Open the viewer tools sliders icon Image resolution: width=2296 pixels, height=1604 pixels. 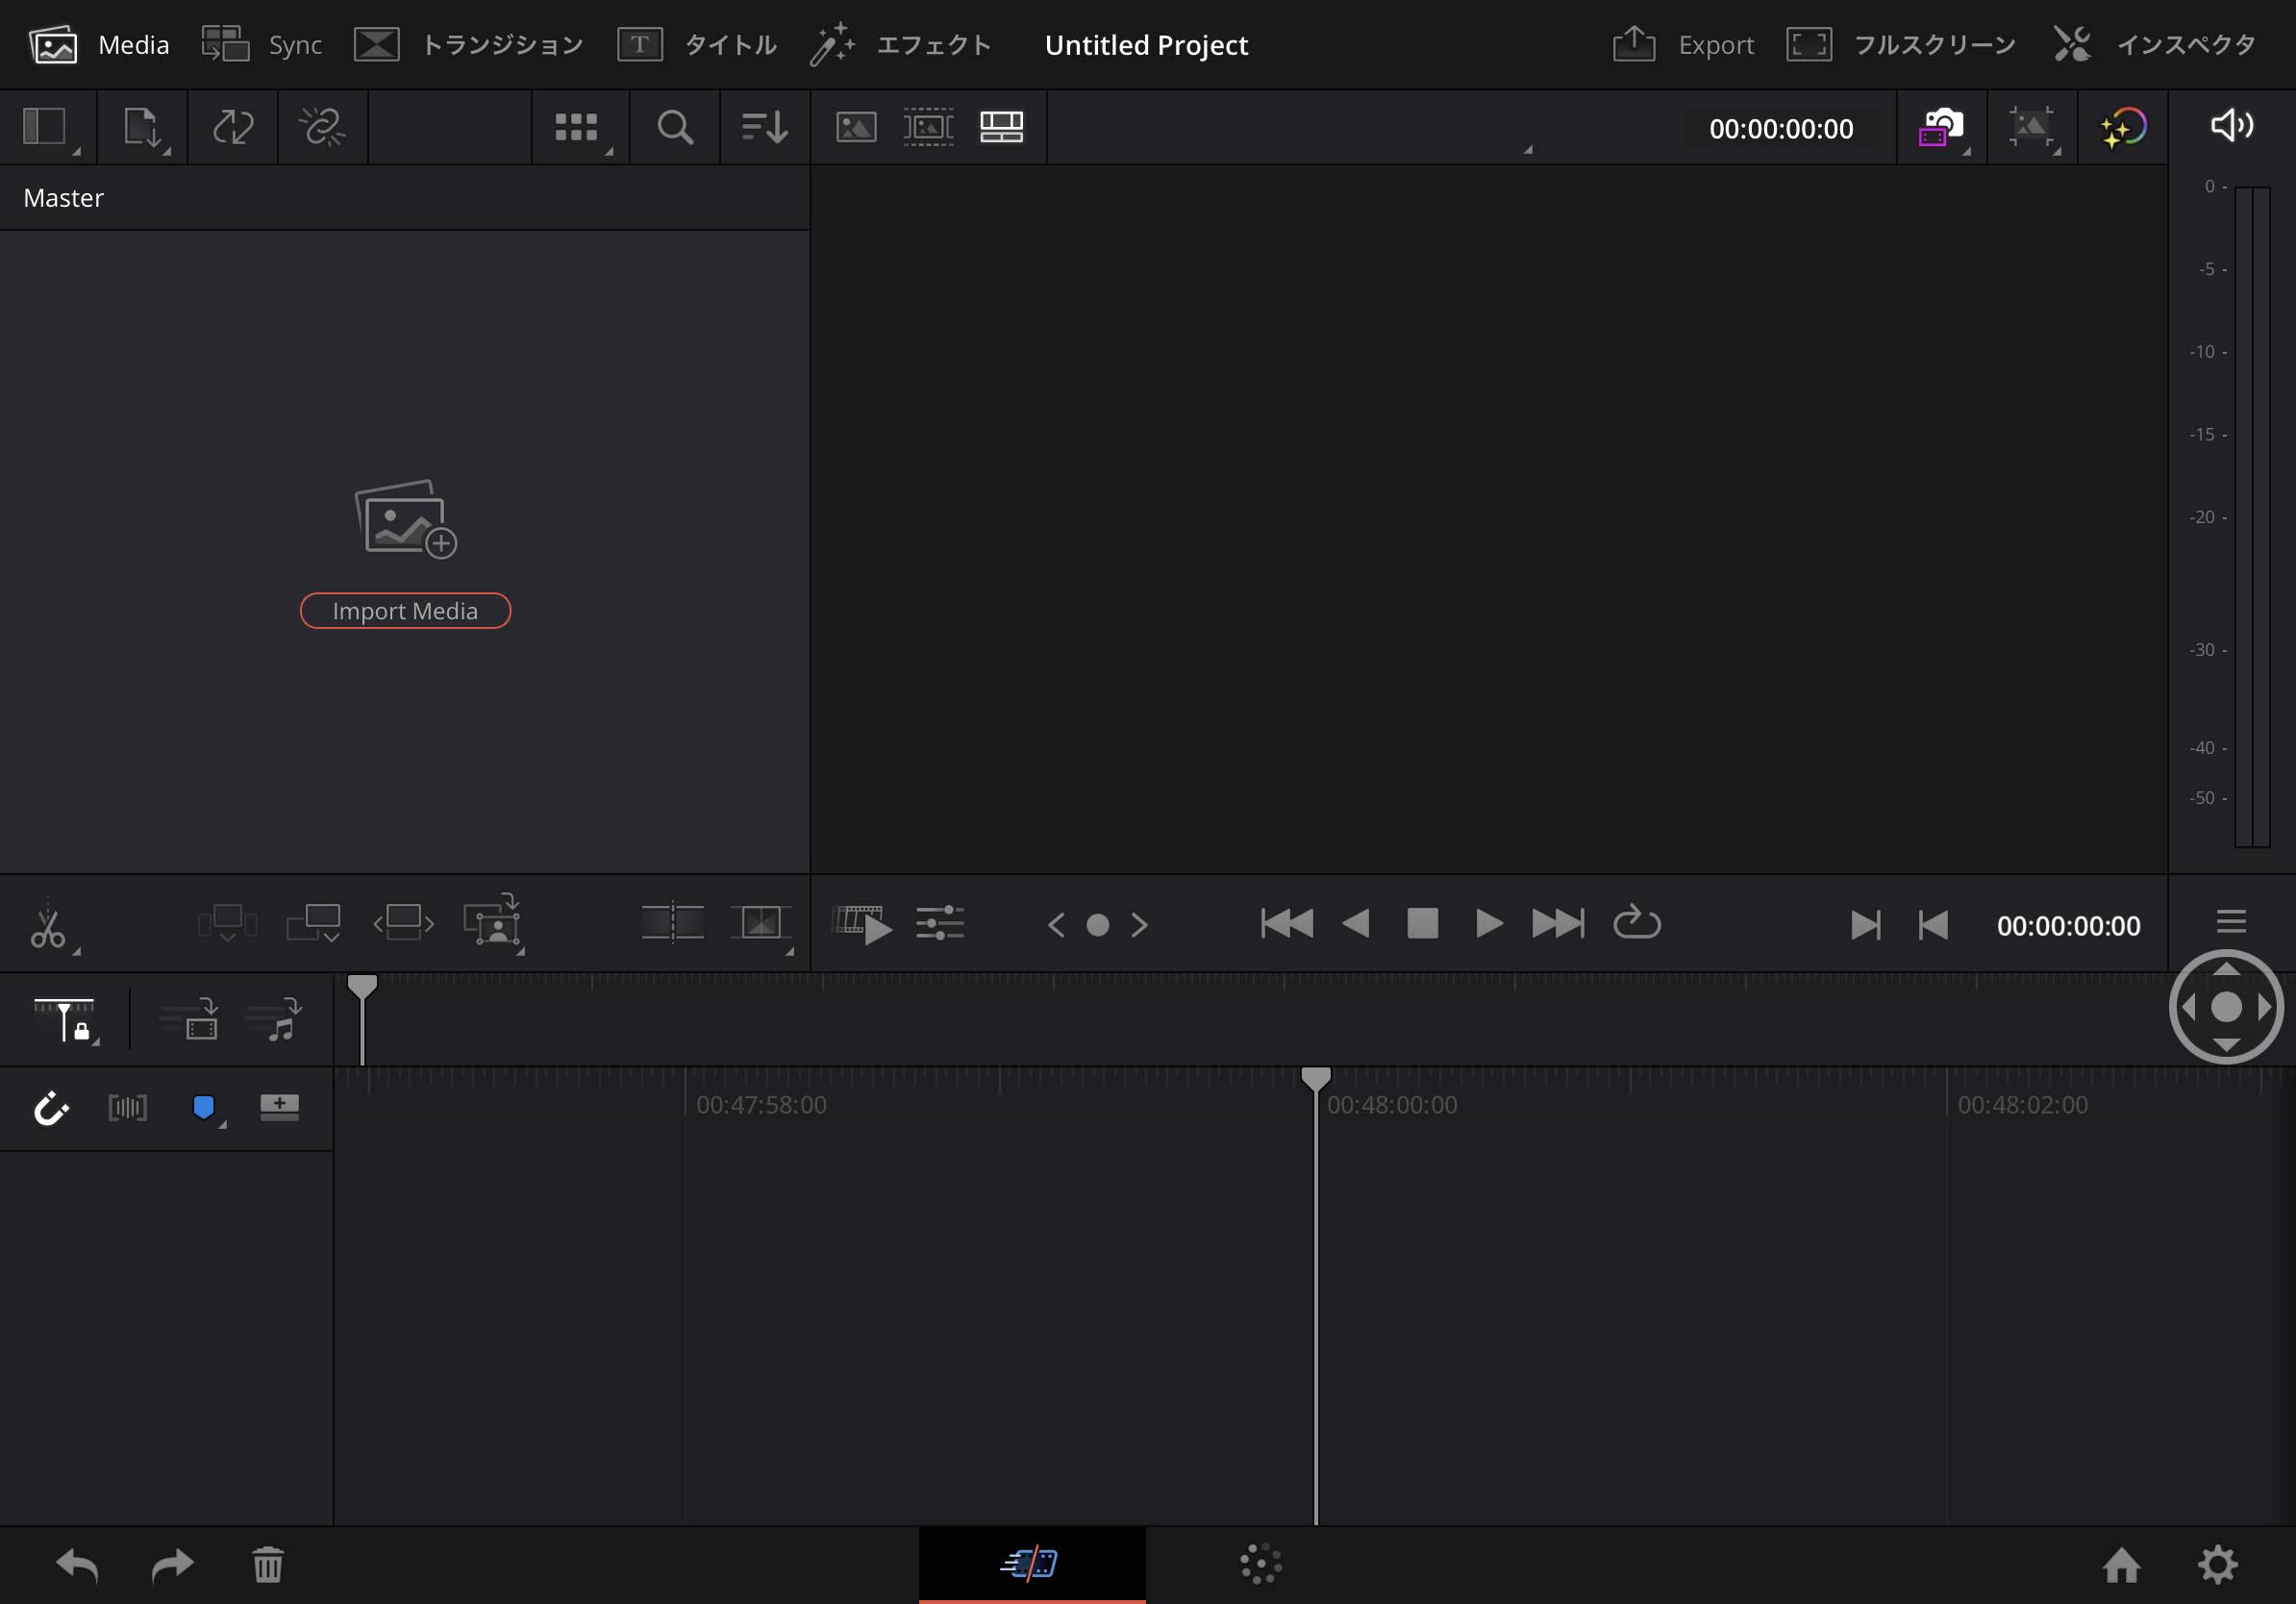click(939, 923)
